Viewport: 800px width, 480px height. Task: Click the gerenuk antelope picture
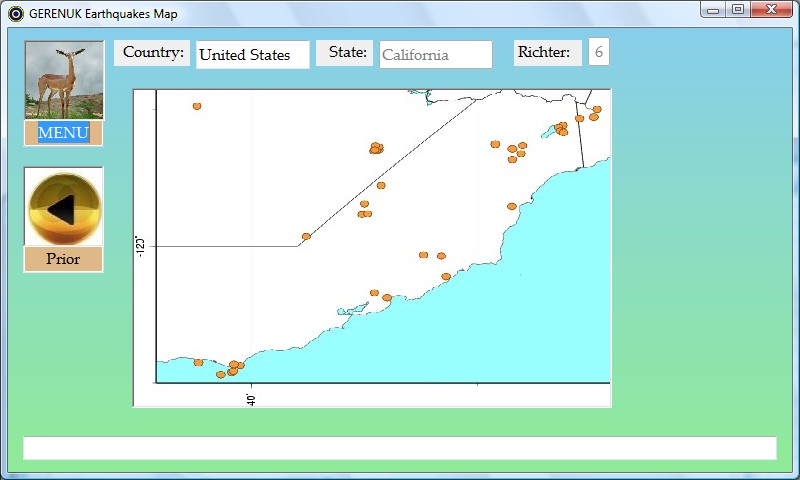(x=64, y=81)
